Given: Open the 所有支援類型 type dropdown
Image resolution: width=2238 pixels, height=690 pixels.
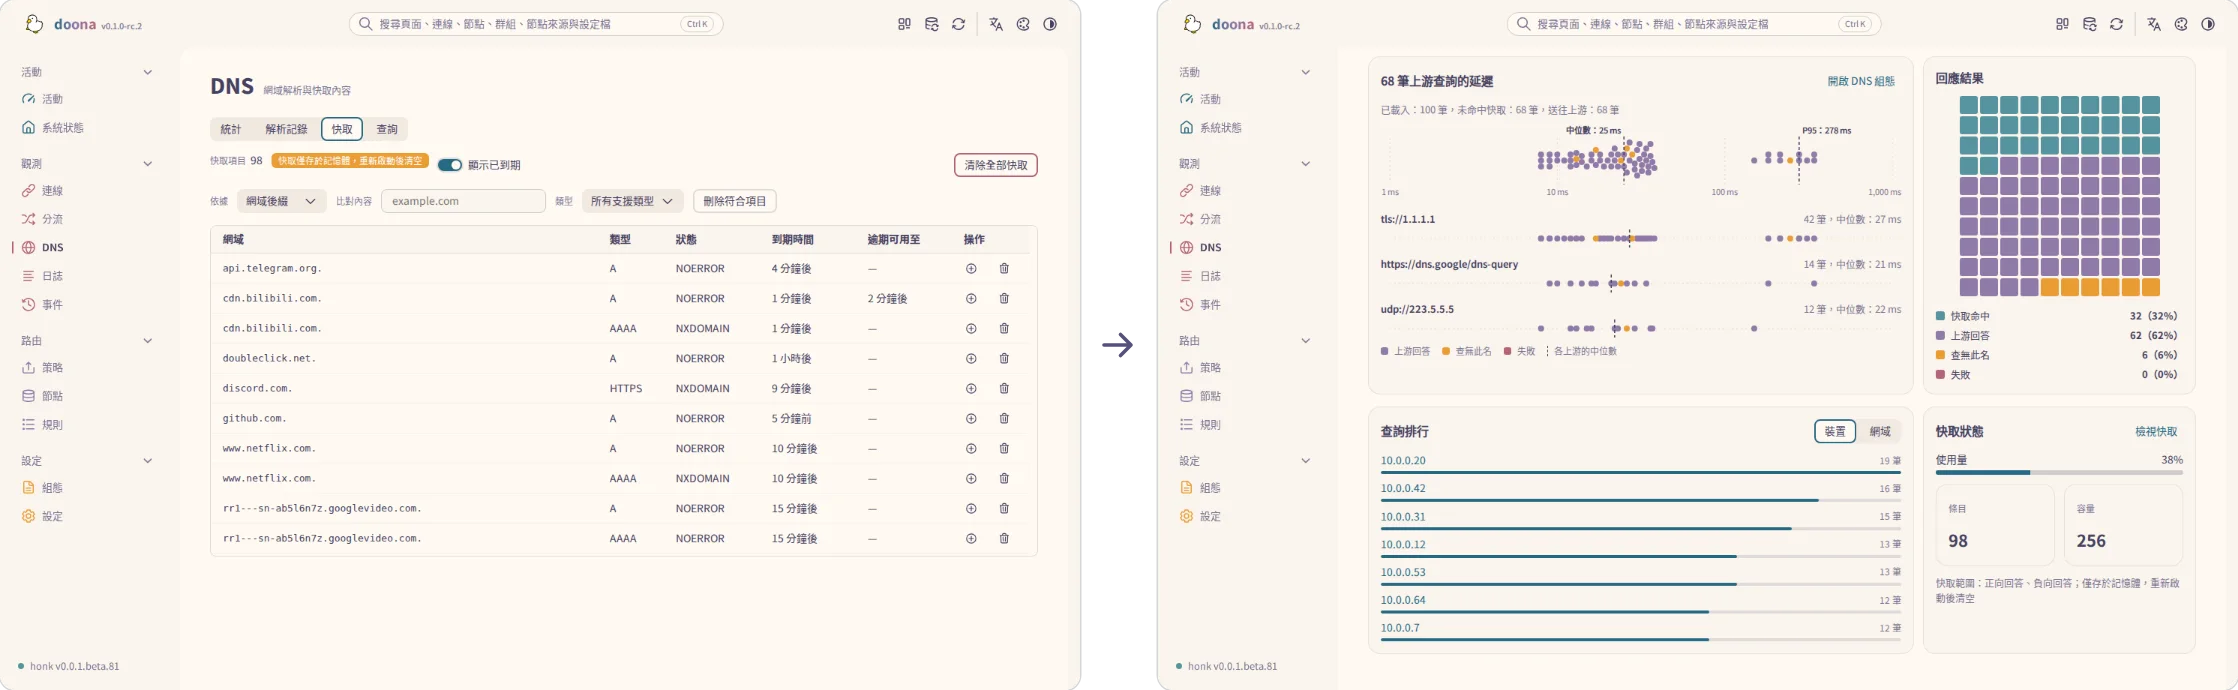Looking at the screenshot, I should pyautogui.click(x=632, y=201).
